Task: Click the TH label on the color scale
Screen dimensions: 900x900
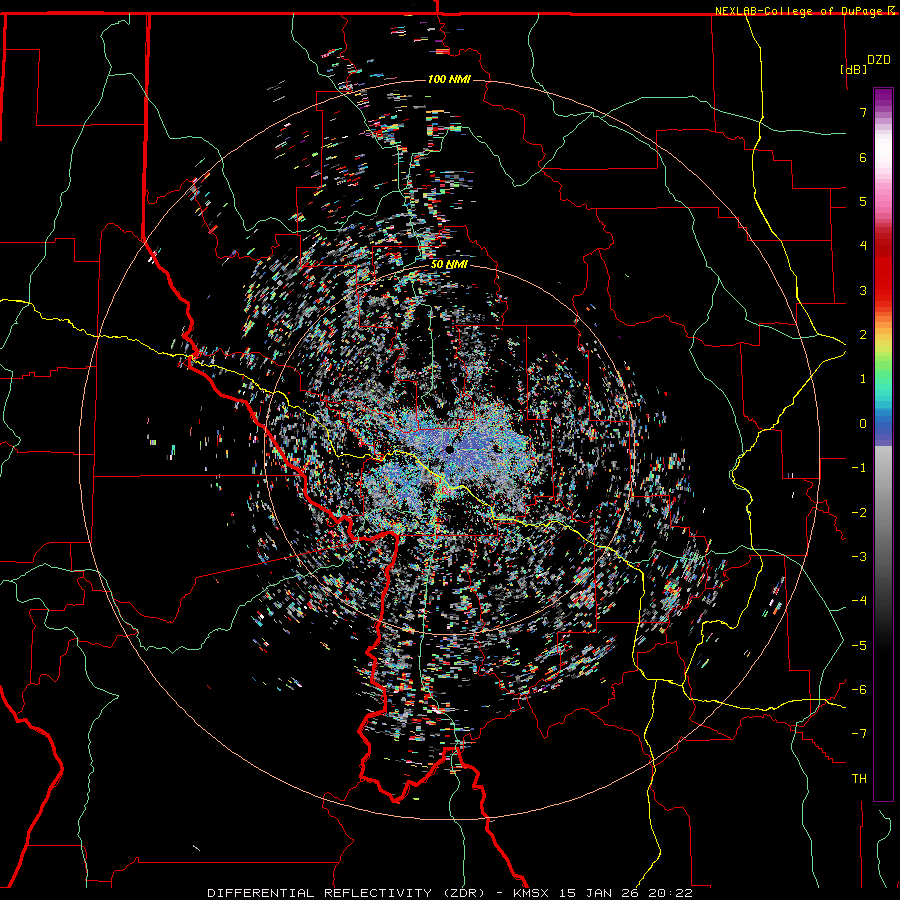Action: point(859,779)
